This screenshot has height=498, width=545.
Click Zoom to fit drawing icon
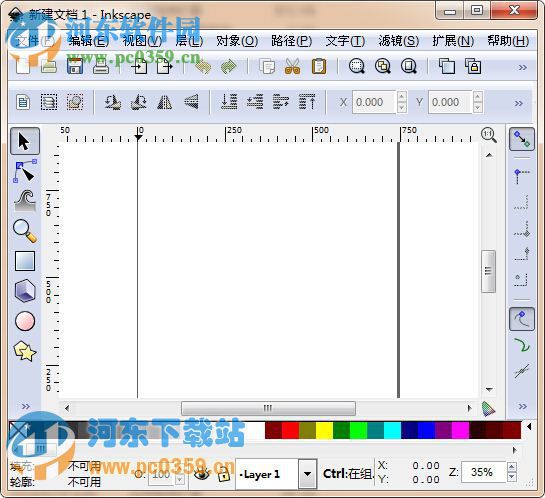(x=383, y=66)
